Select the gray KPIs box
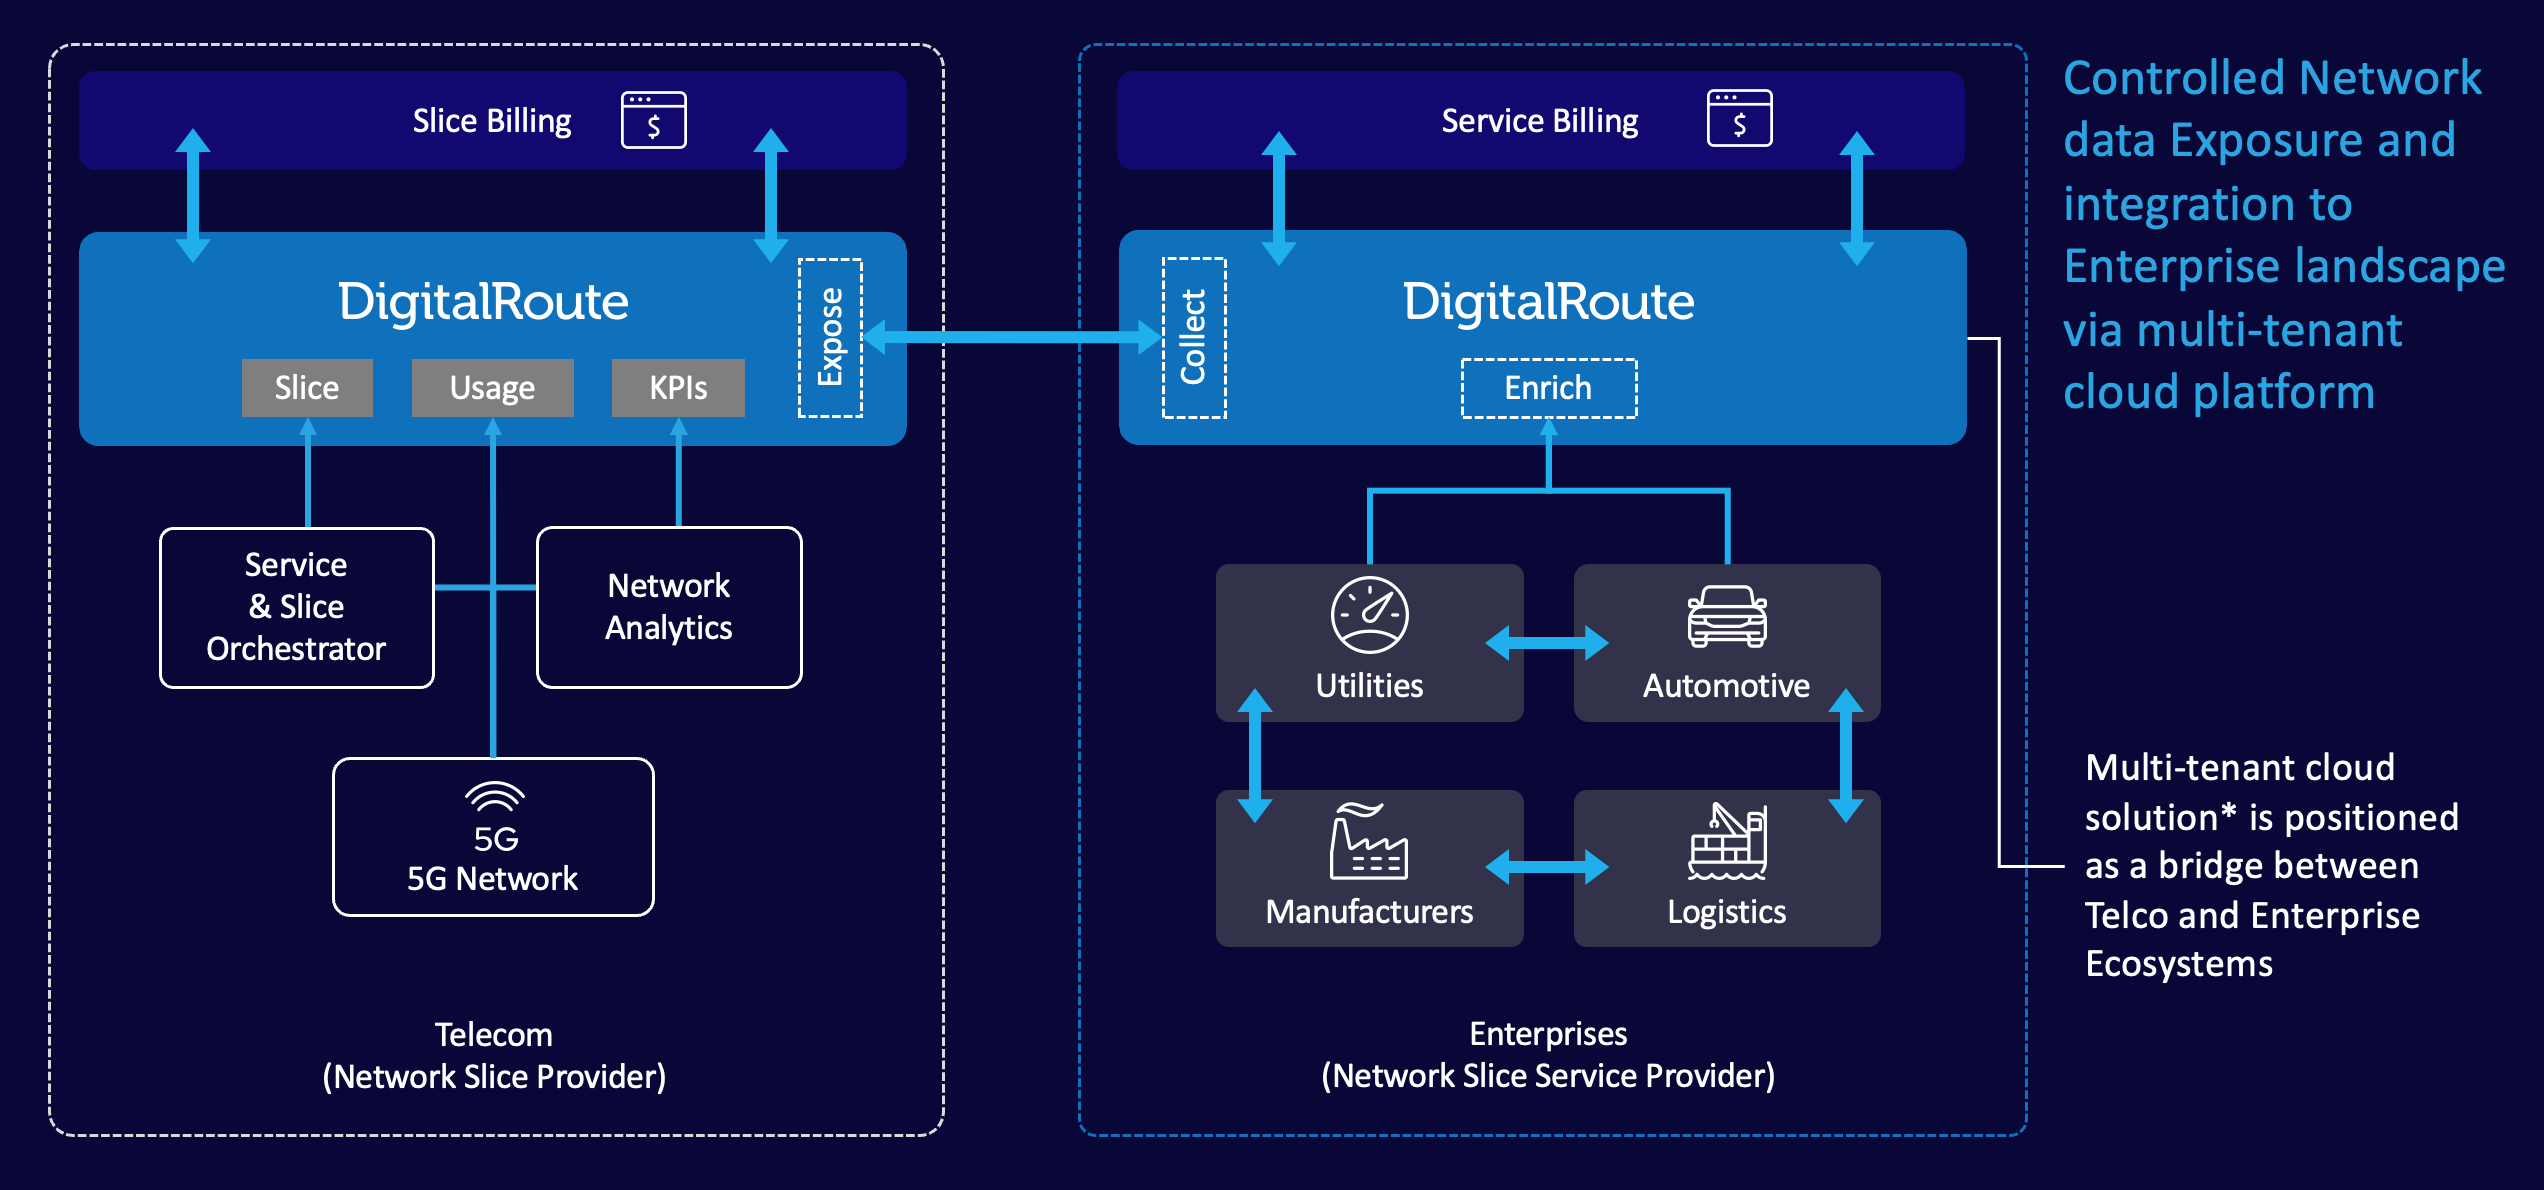Viewport: 2544px width, 1190px height. (x=678, y=388)
